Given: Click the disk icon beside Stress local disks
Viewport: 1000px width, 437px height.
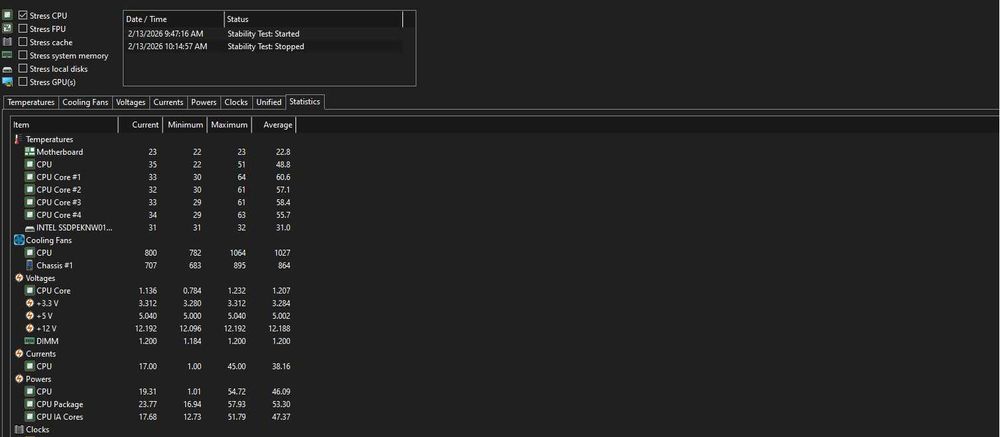Looking at the screenshot, I should pos(8,69).
